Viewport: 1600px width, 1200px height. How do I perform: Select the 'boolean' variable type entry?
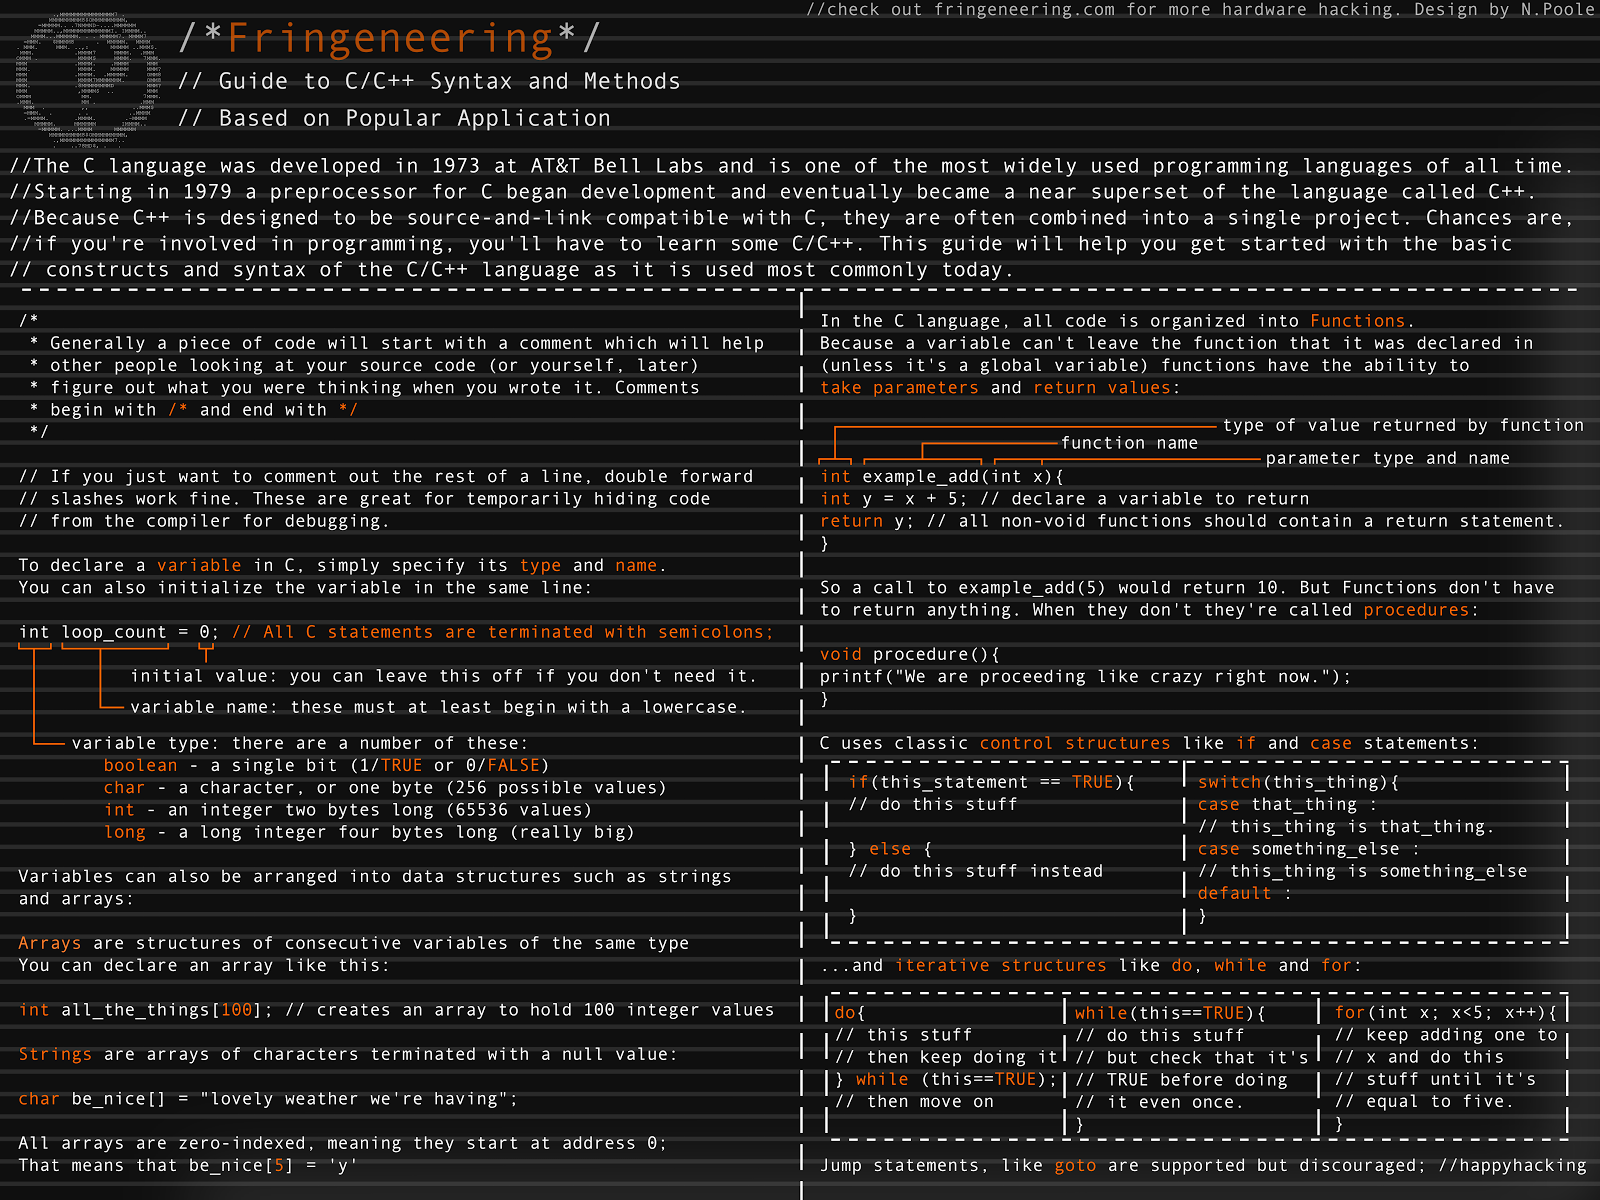140,765
